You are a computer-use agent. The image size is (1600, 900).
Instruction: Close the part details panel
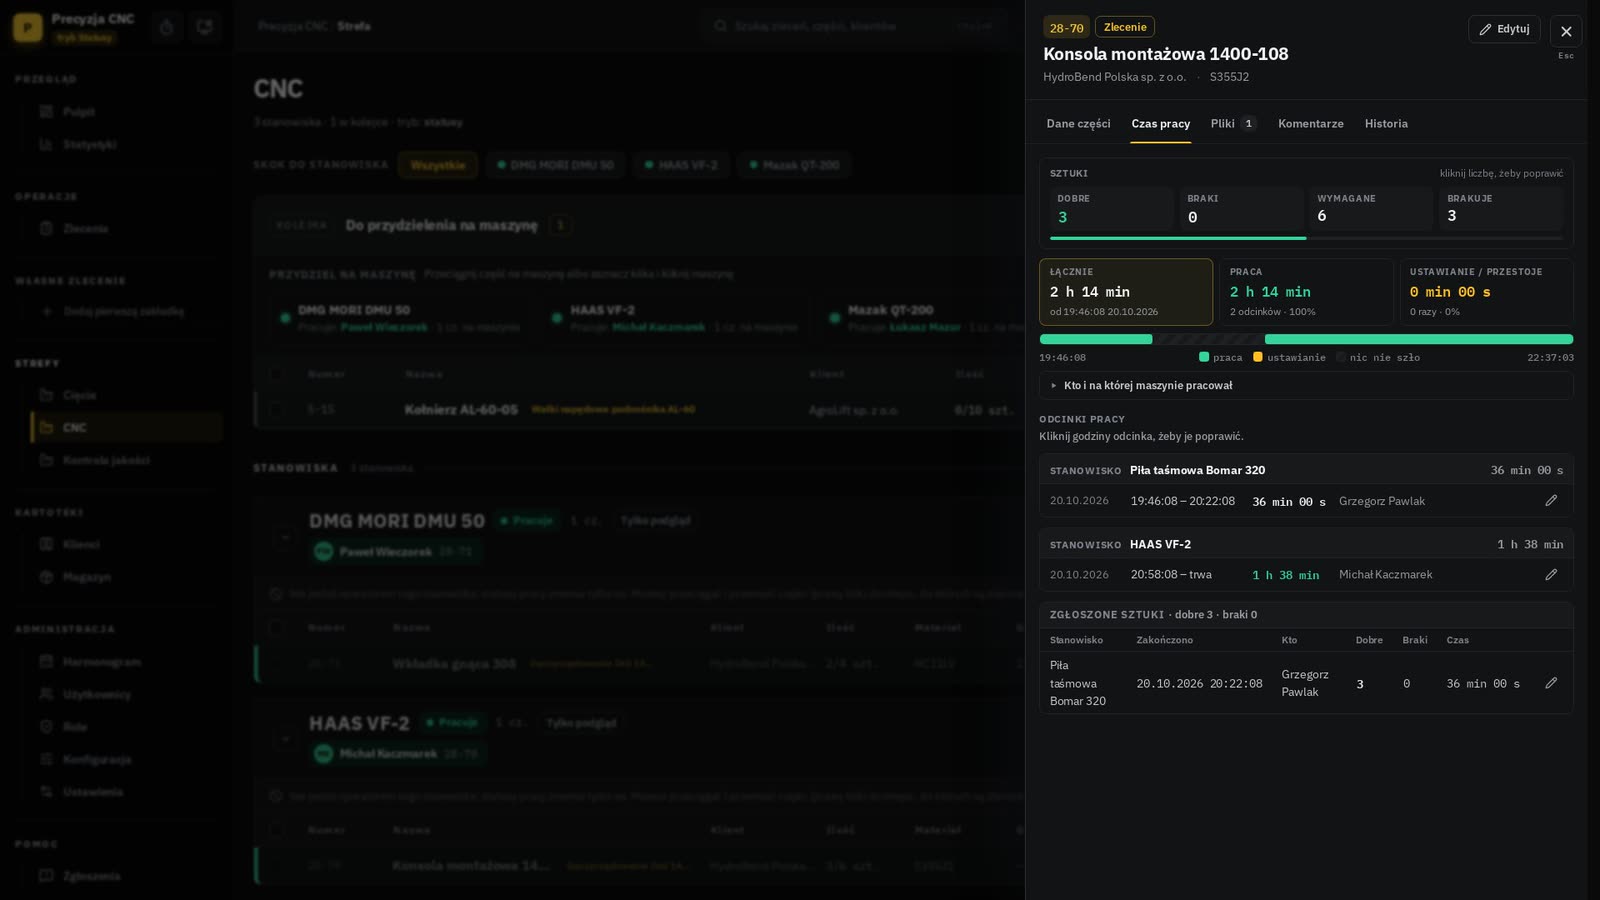(x=1566, y=31)
